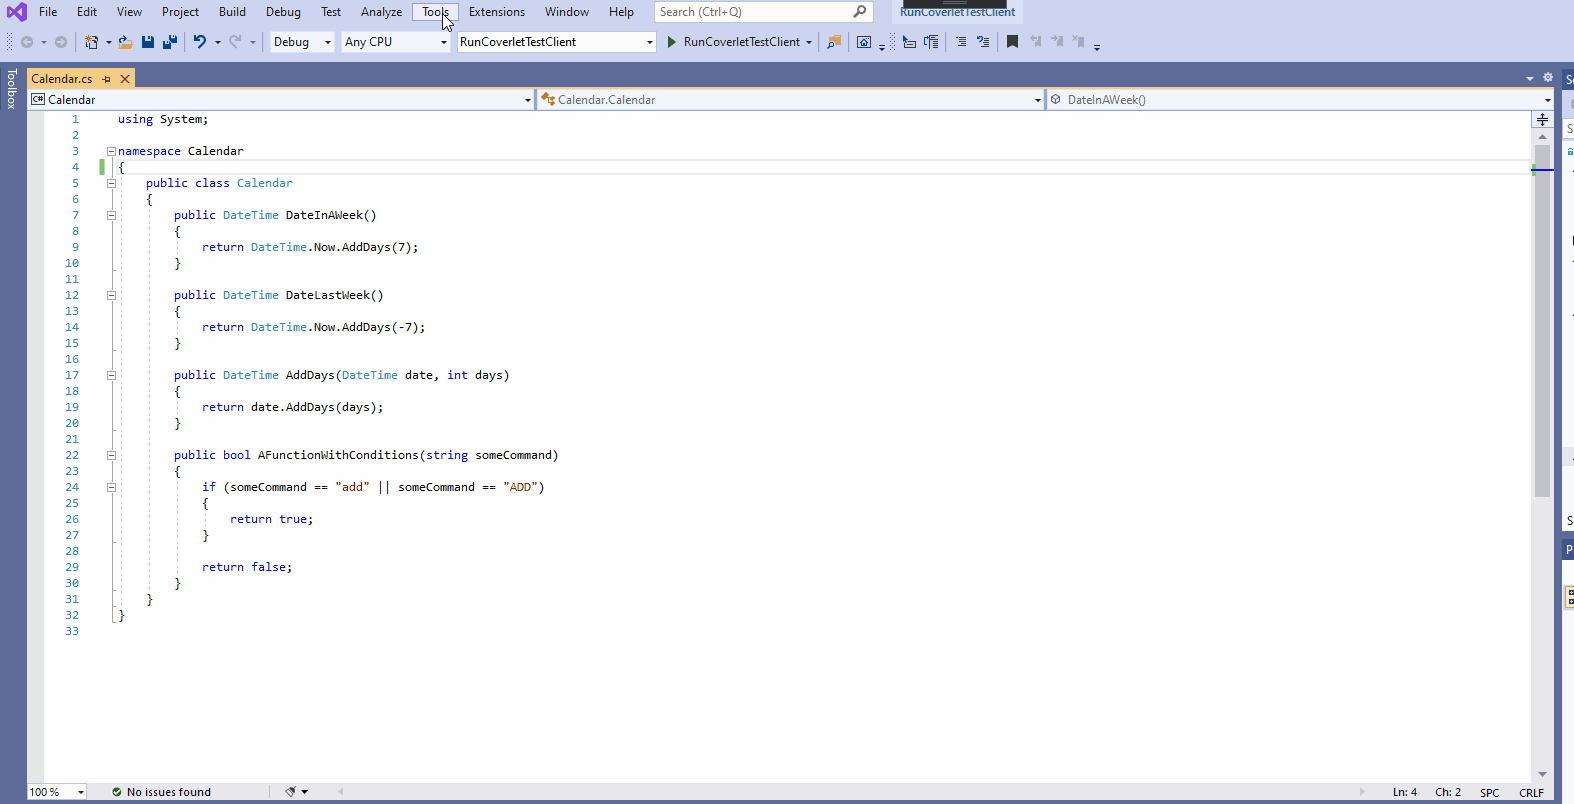Collapse the AFunctionWithConditions method block
Screen dimensions: 1574x804
[111, 455]
